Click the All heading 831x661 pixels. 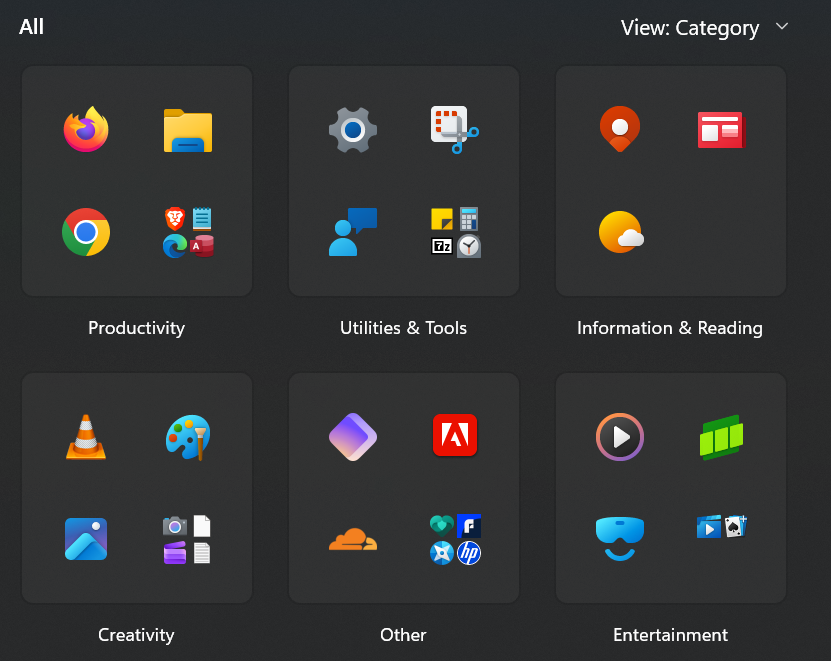pyautogui.click(x=31, y=27)
